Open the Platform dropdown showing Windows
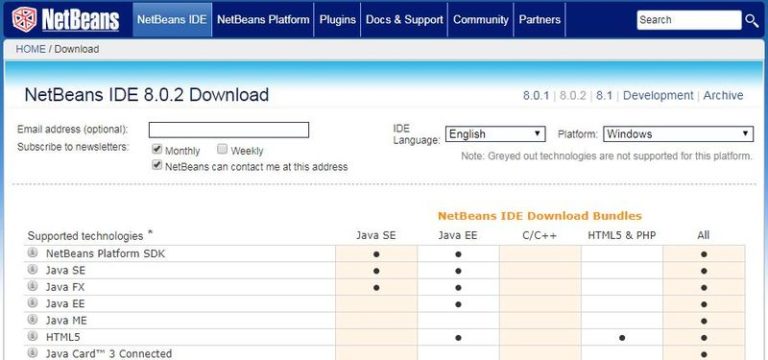 678,134
